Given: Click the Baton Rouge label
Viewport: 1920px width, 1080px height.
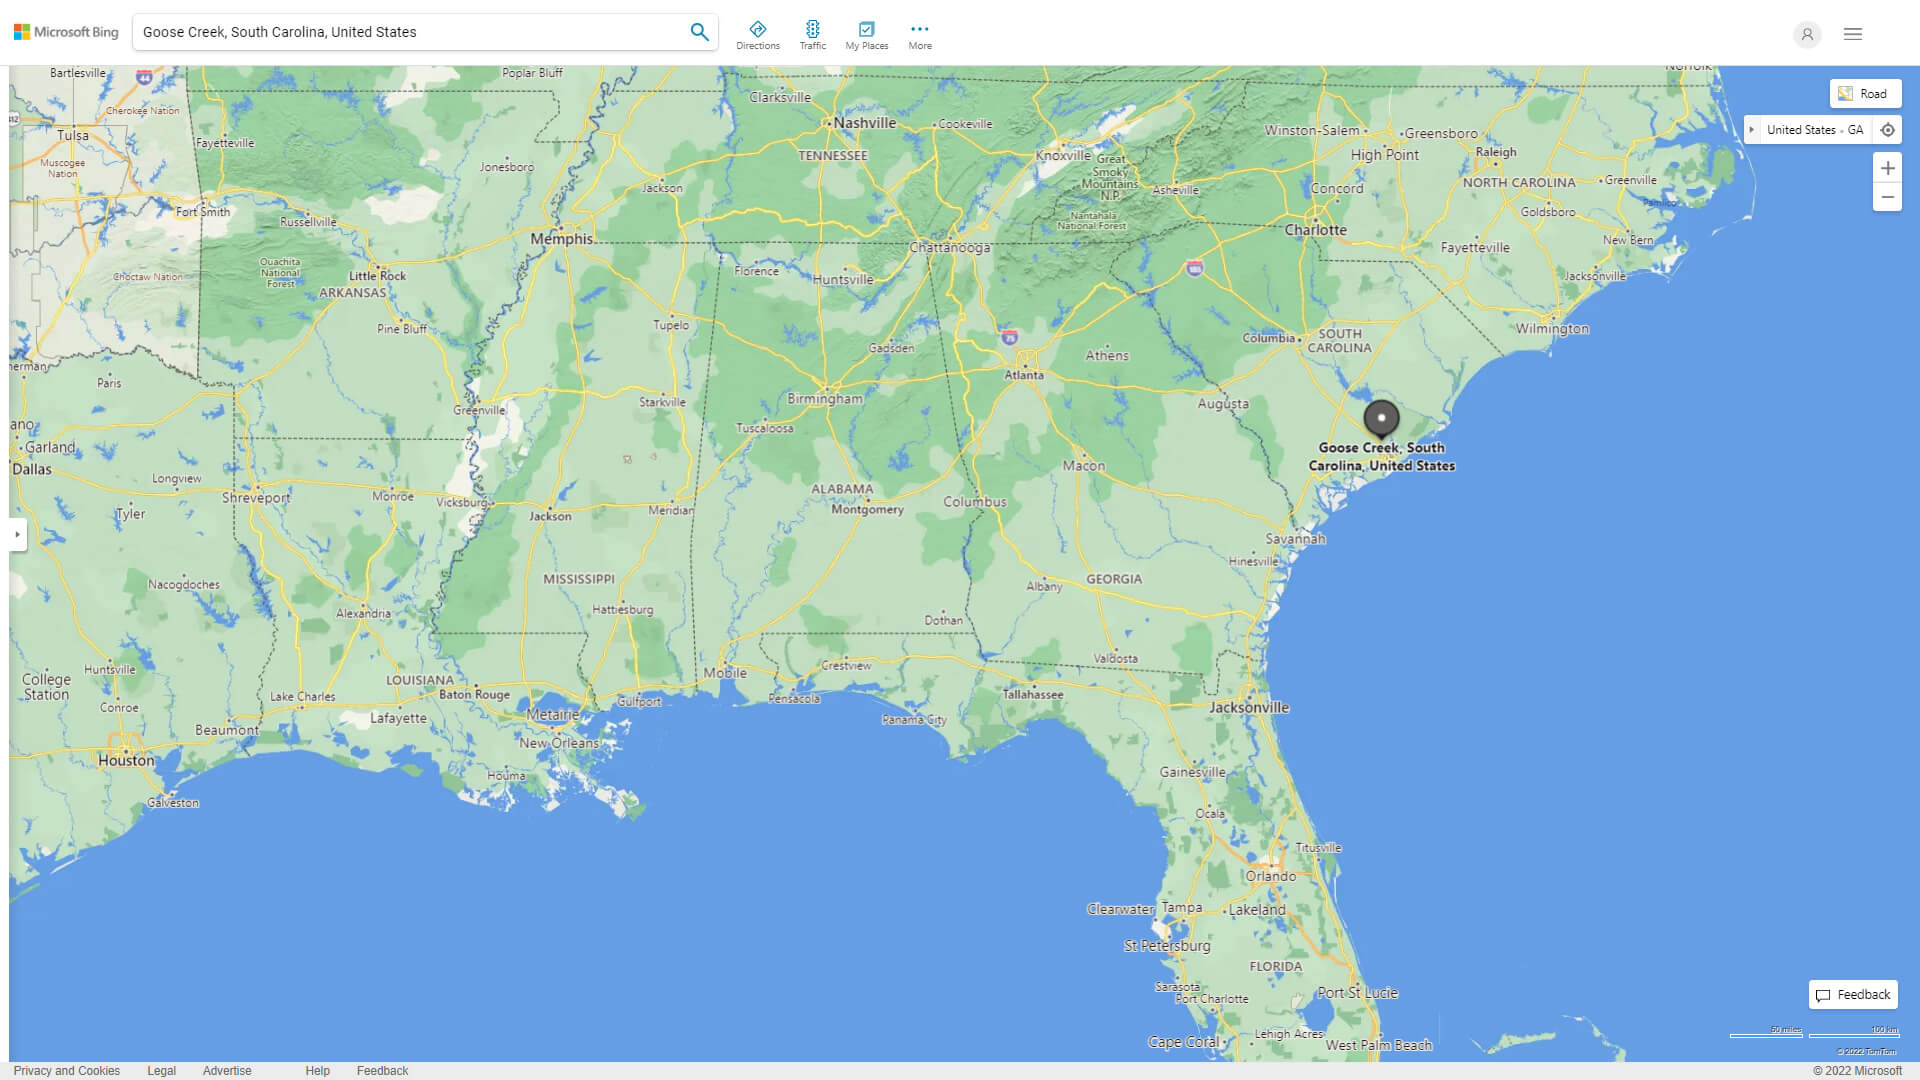Looking at the screenshot, I should (474, 694).
